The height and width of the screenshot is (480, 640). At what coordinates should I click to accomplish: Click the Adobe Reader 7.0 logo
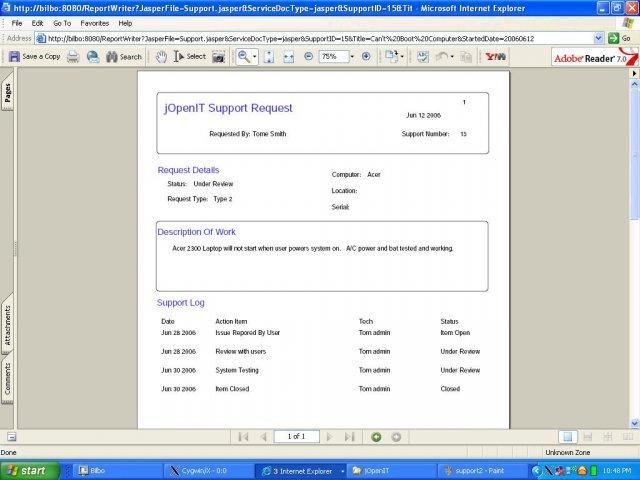pyautogui.click(x=594, y=57)
